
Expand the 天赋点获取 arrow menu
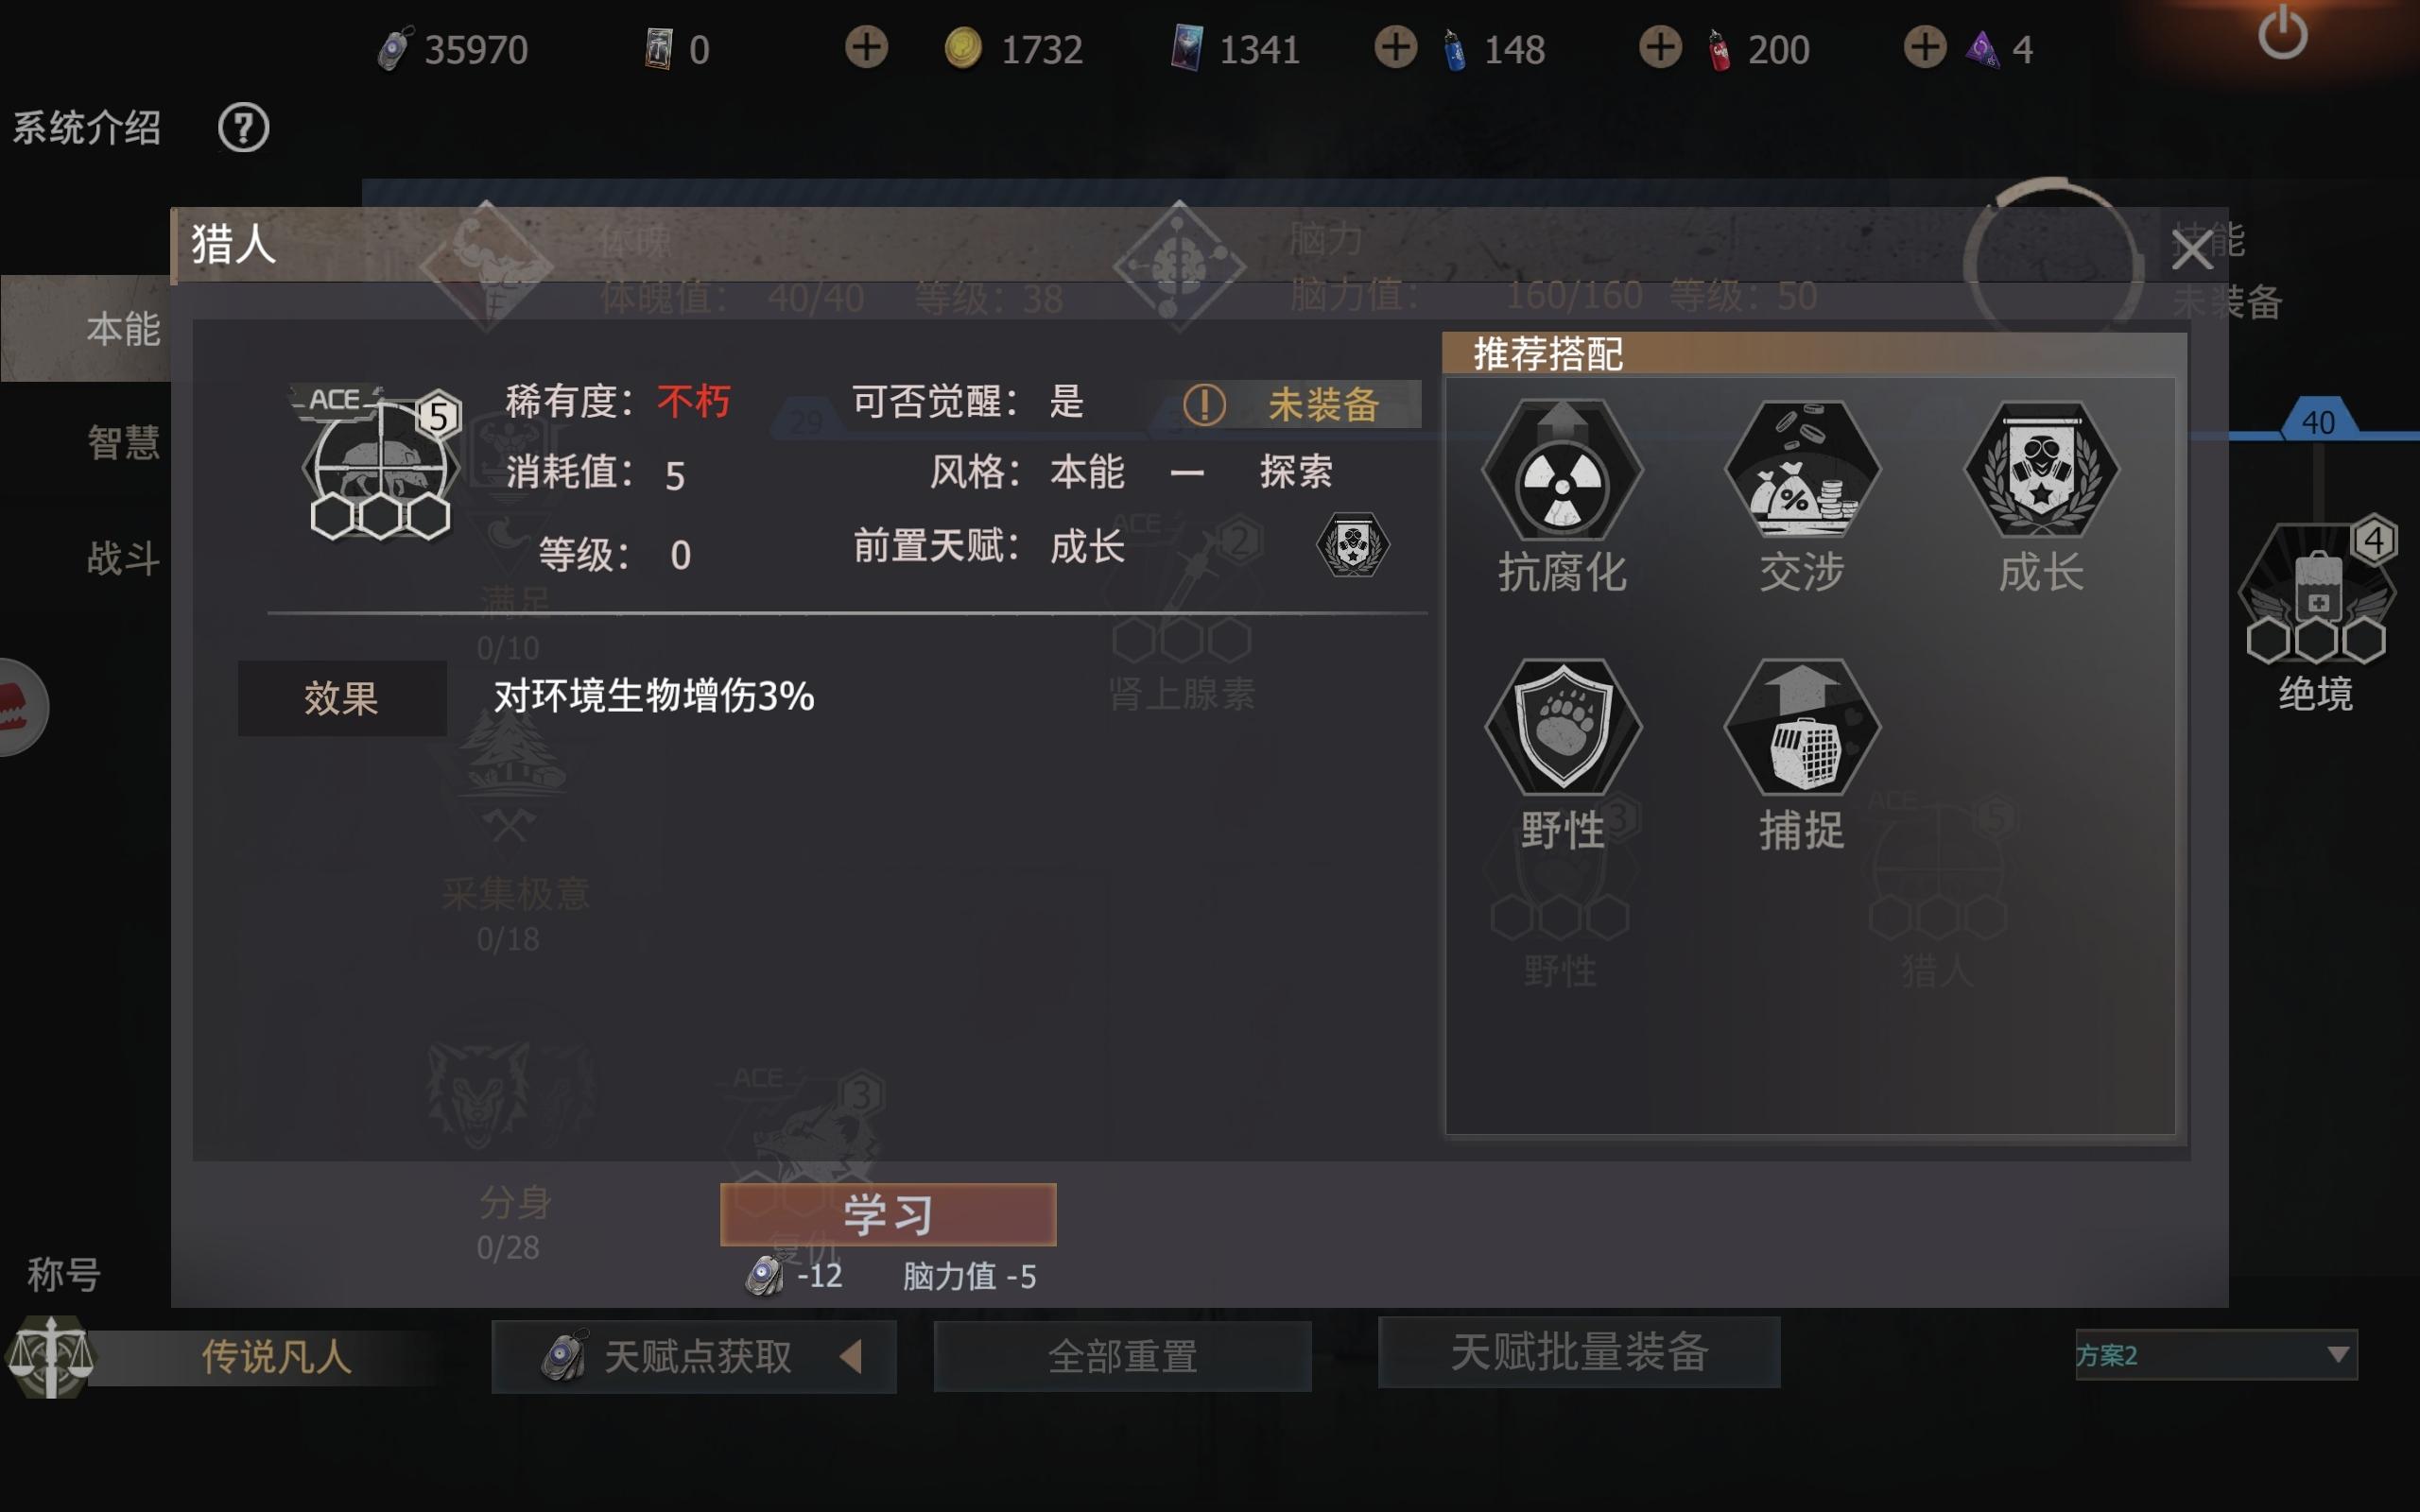pyautogui.click(x=852, y=1357)
